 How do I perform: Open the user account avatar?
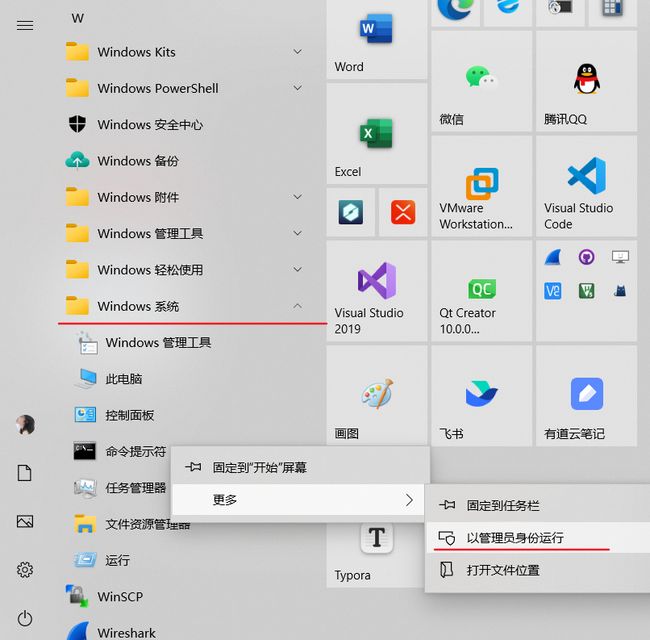(x=25, y=425)
